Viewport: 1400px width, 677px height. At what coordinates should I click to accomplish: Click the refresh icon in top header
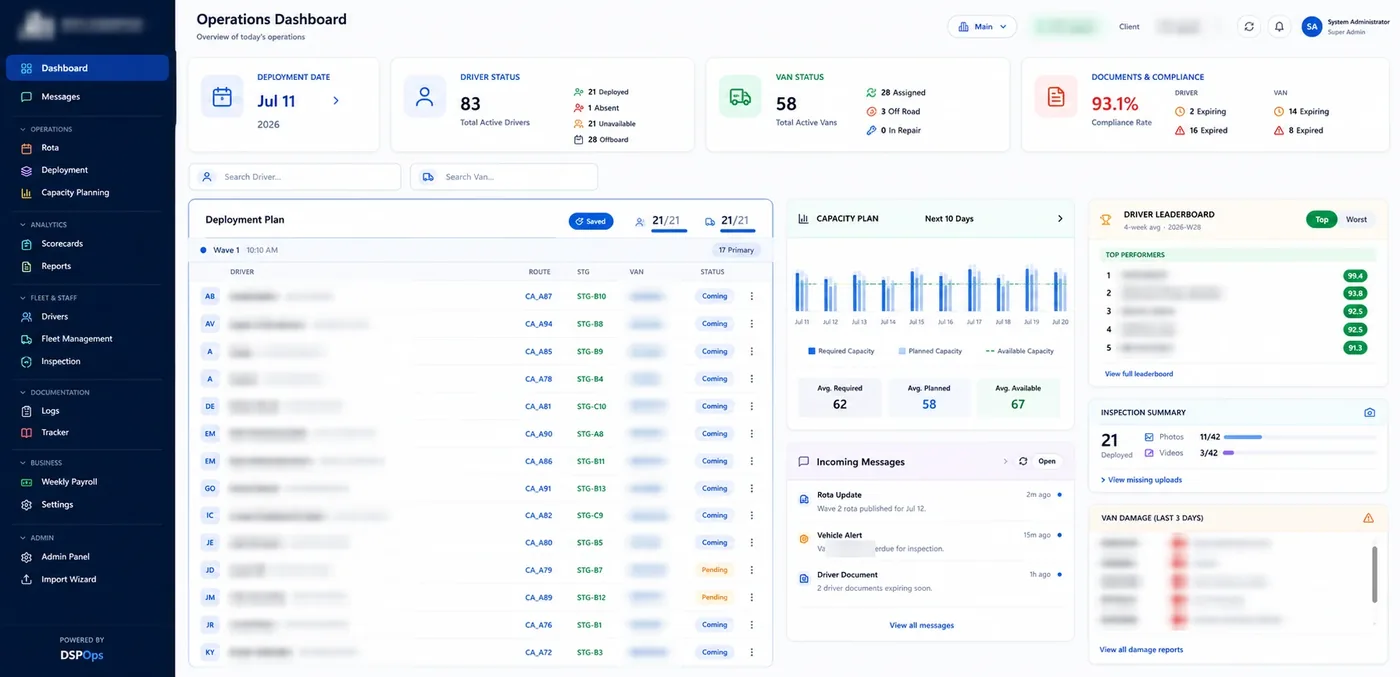coord(1249,27)
